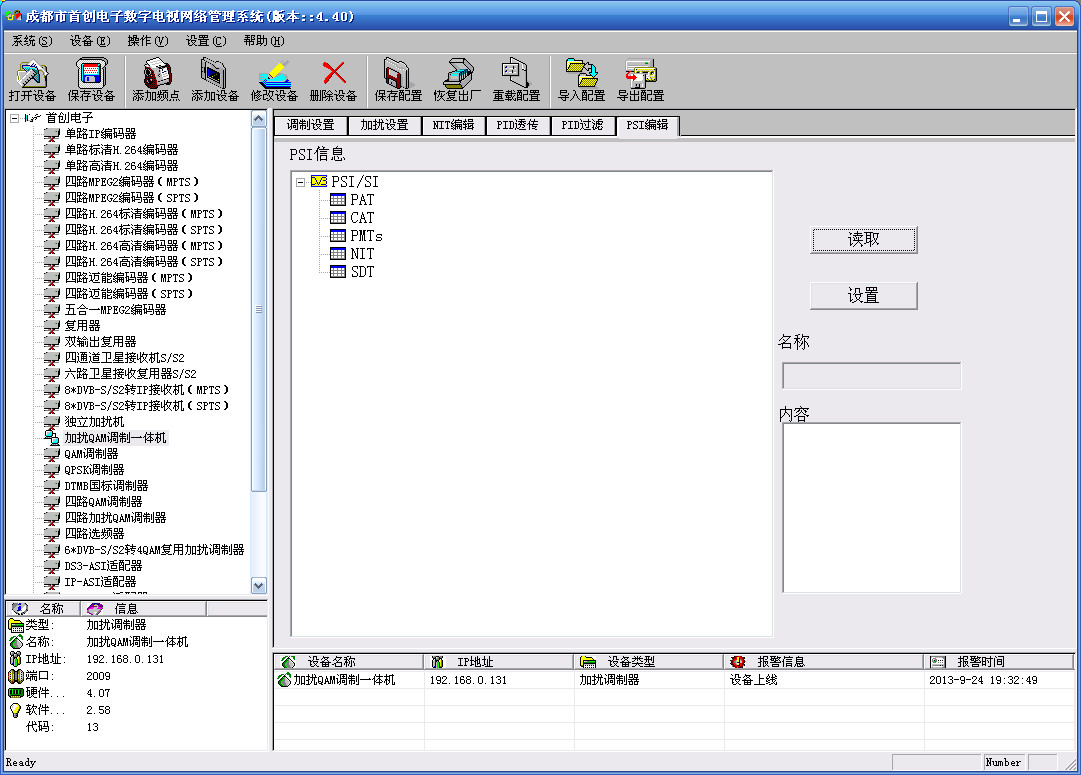Select the NIT table icon
The height and width of the screenshot is (775, 1081).
[x=338, y=254]
